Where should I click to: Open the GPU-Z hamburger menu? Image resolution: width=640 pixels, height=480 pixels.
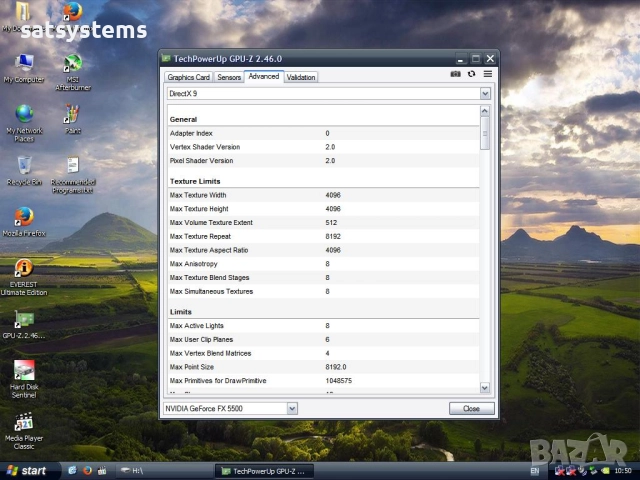[488, 74]
